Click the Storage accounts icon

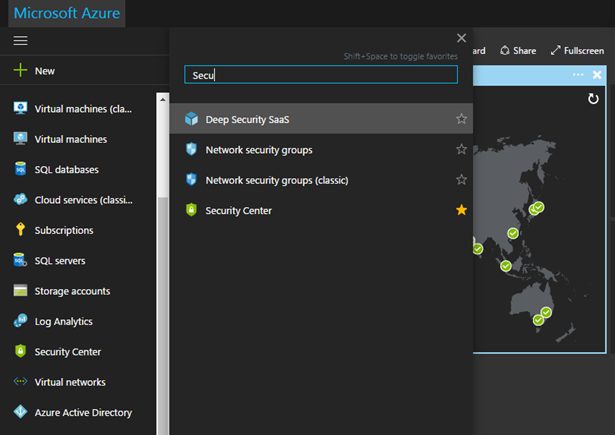coord(20,290)
